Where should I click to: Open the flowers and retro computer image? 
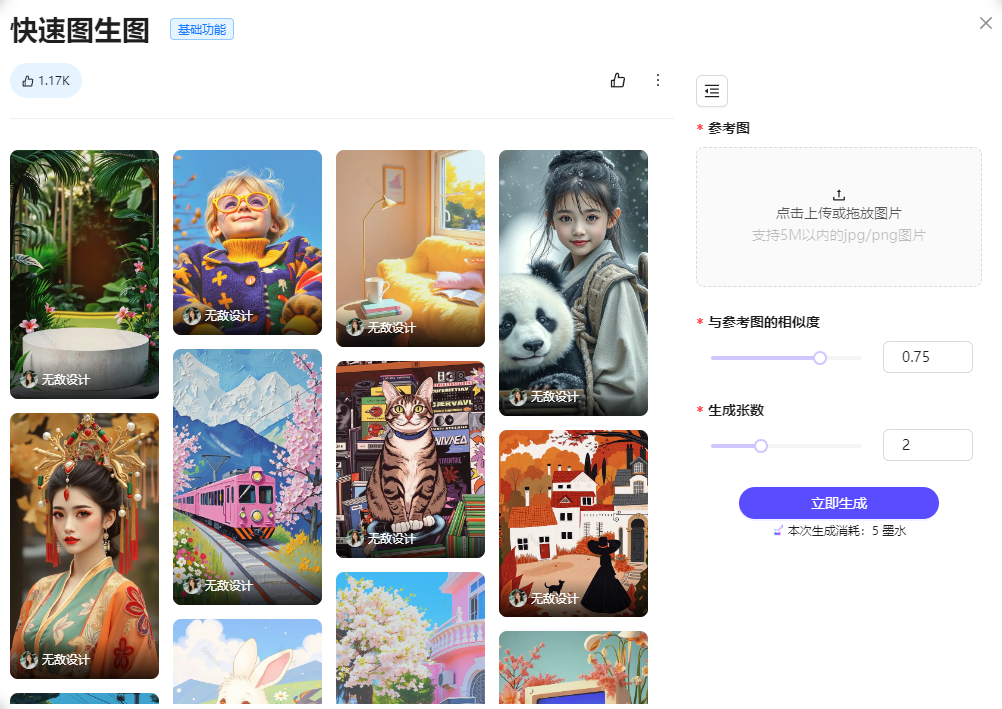573,667
